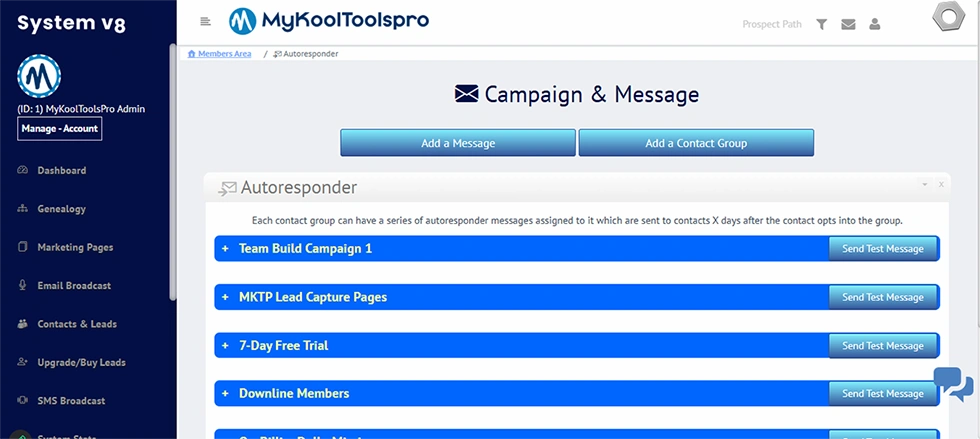Screen dimensions: 980x439
Task: Follow the Members Area breadcrumb link
Action: 224,54
